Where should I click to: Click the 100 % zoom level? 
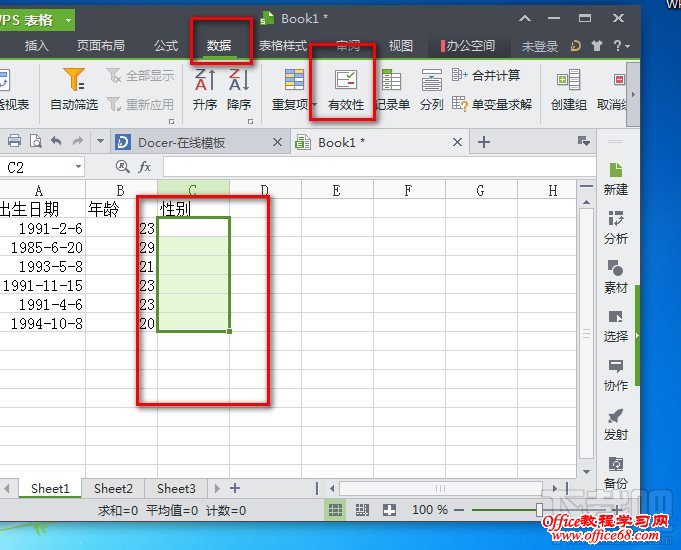tap(430, 510)
